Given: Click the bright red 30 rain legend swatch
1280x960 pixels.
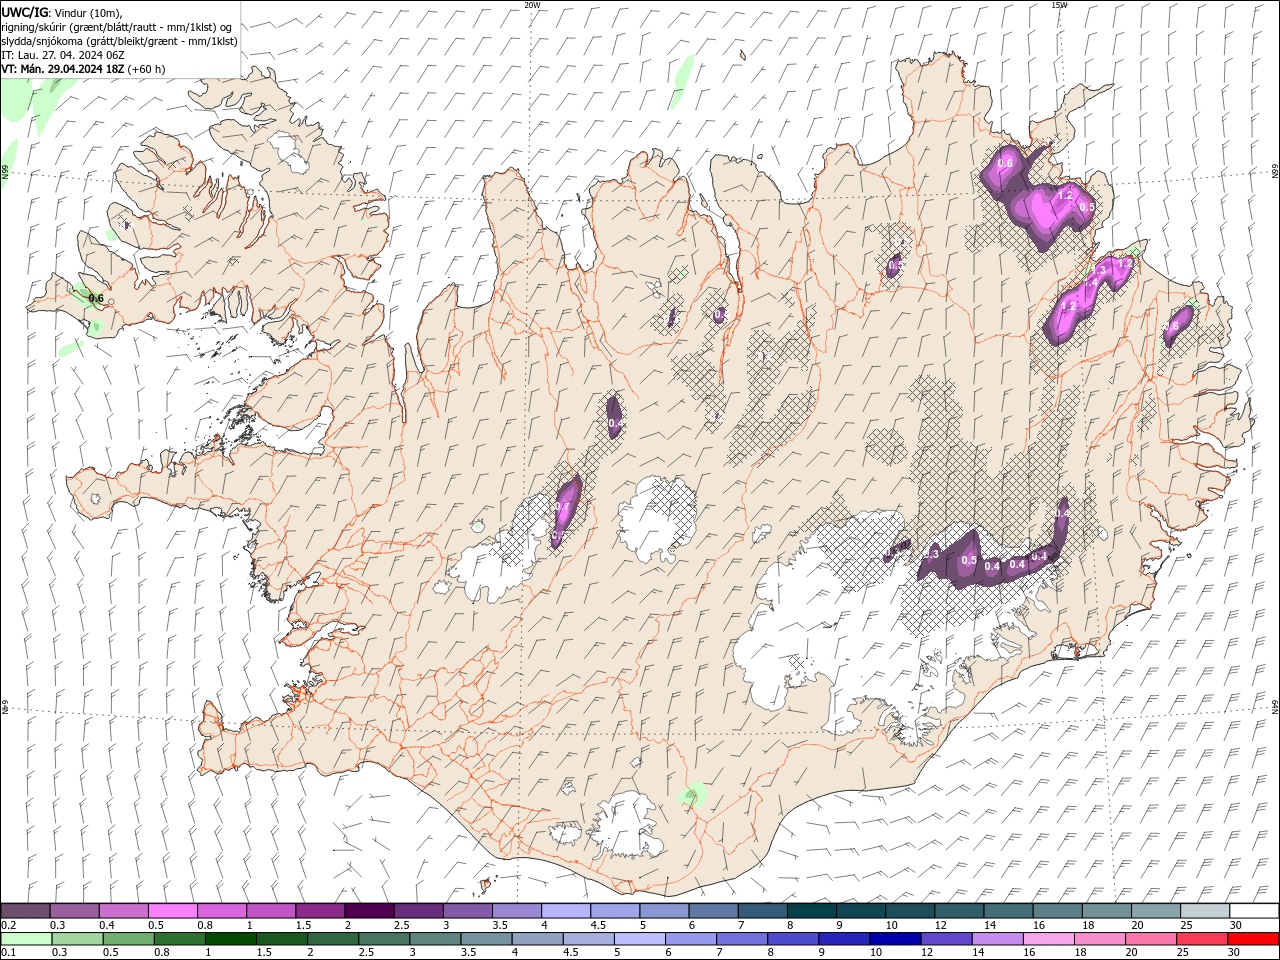Looking at the screenshot, I should point(1252,939).
